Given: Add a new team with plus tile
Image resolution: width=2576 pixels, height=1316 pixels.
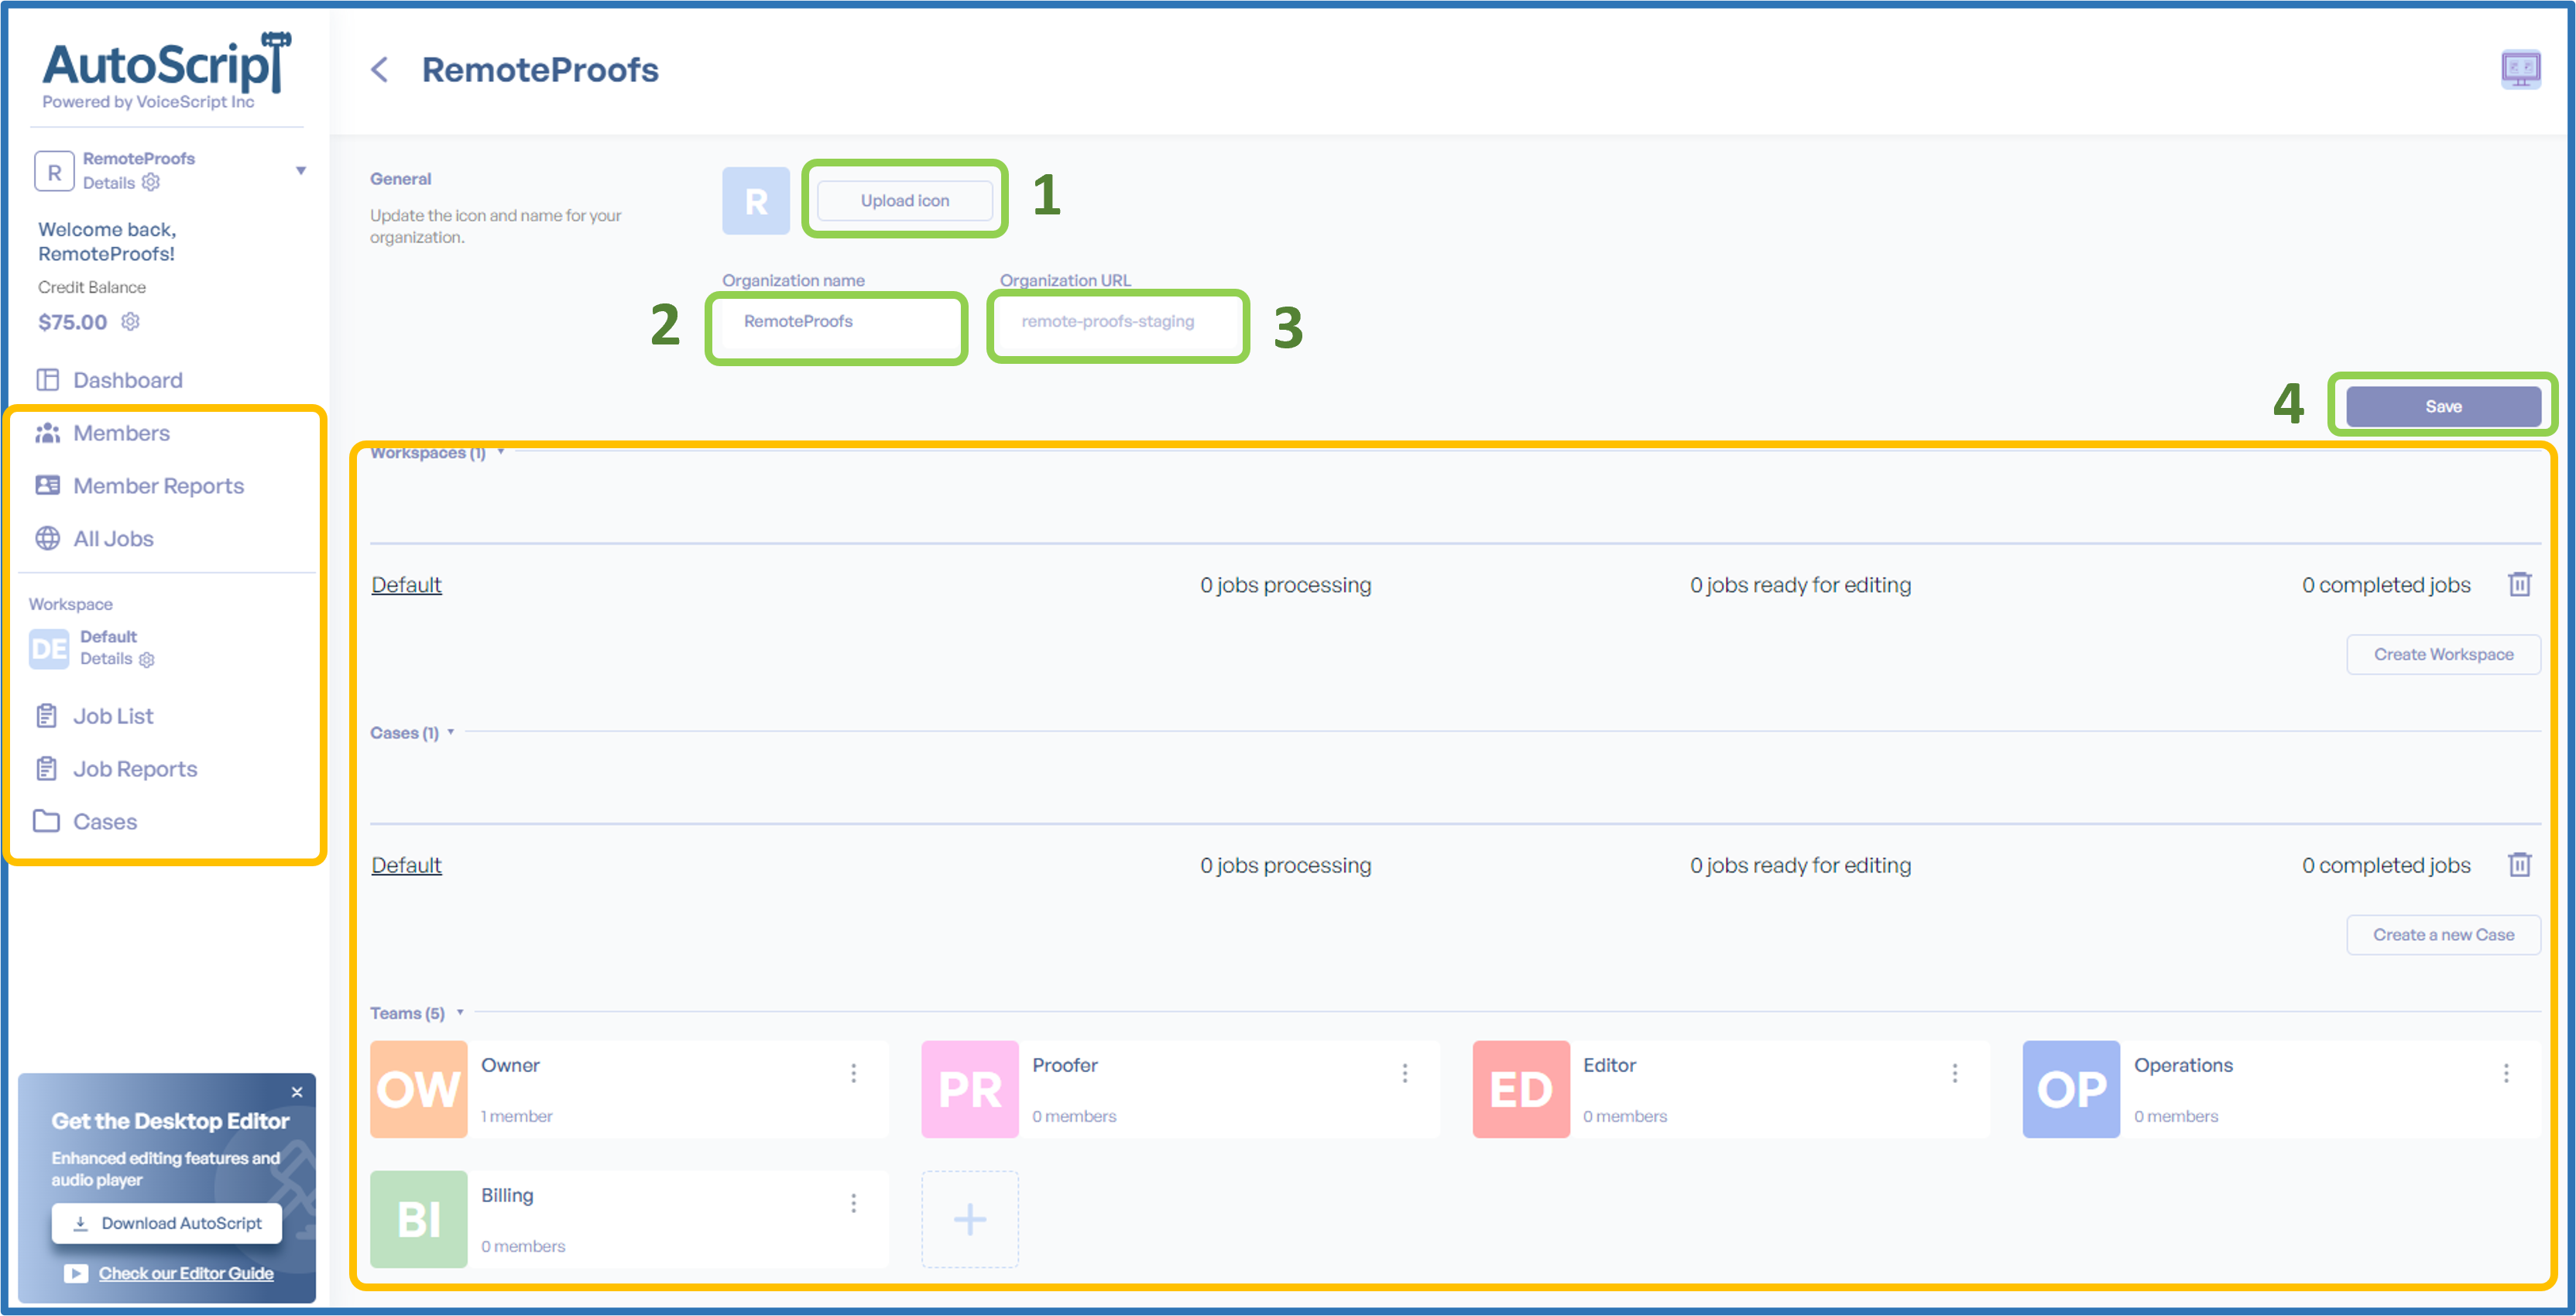Looking at the screenshot, I should click(969, 1219).
